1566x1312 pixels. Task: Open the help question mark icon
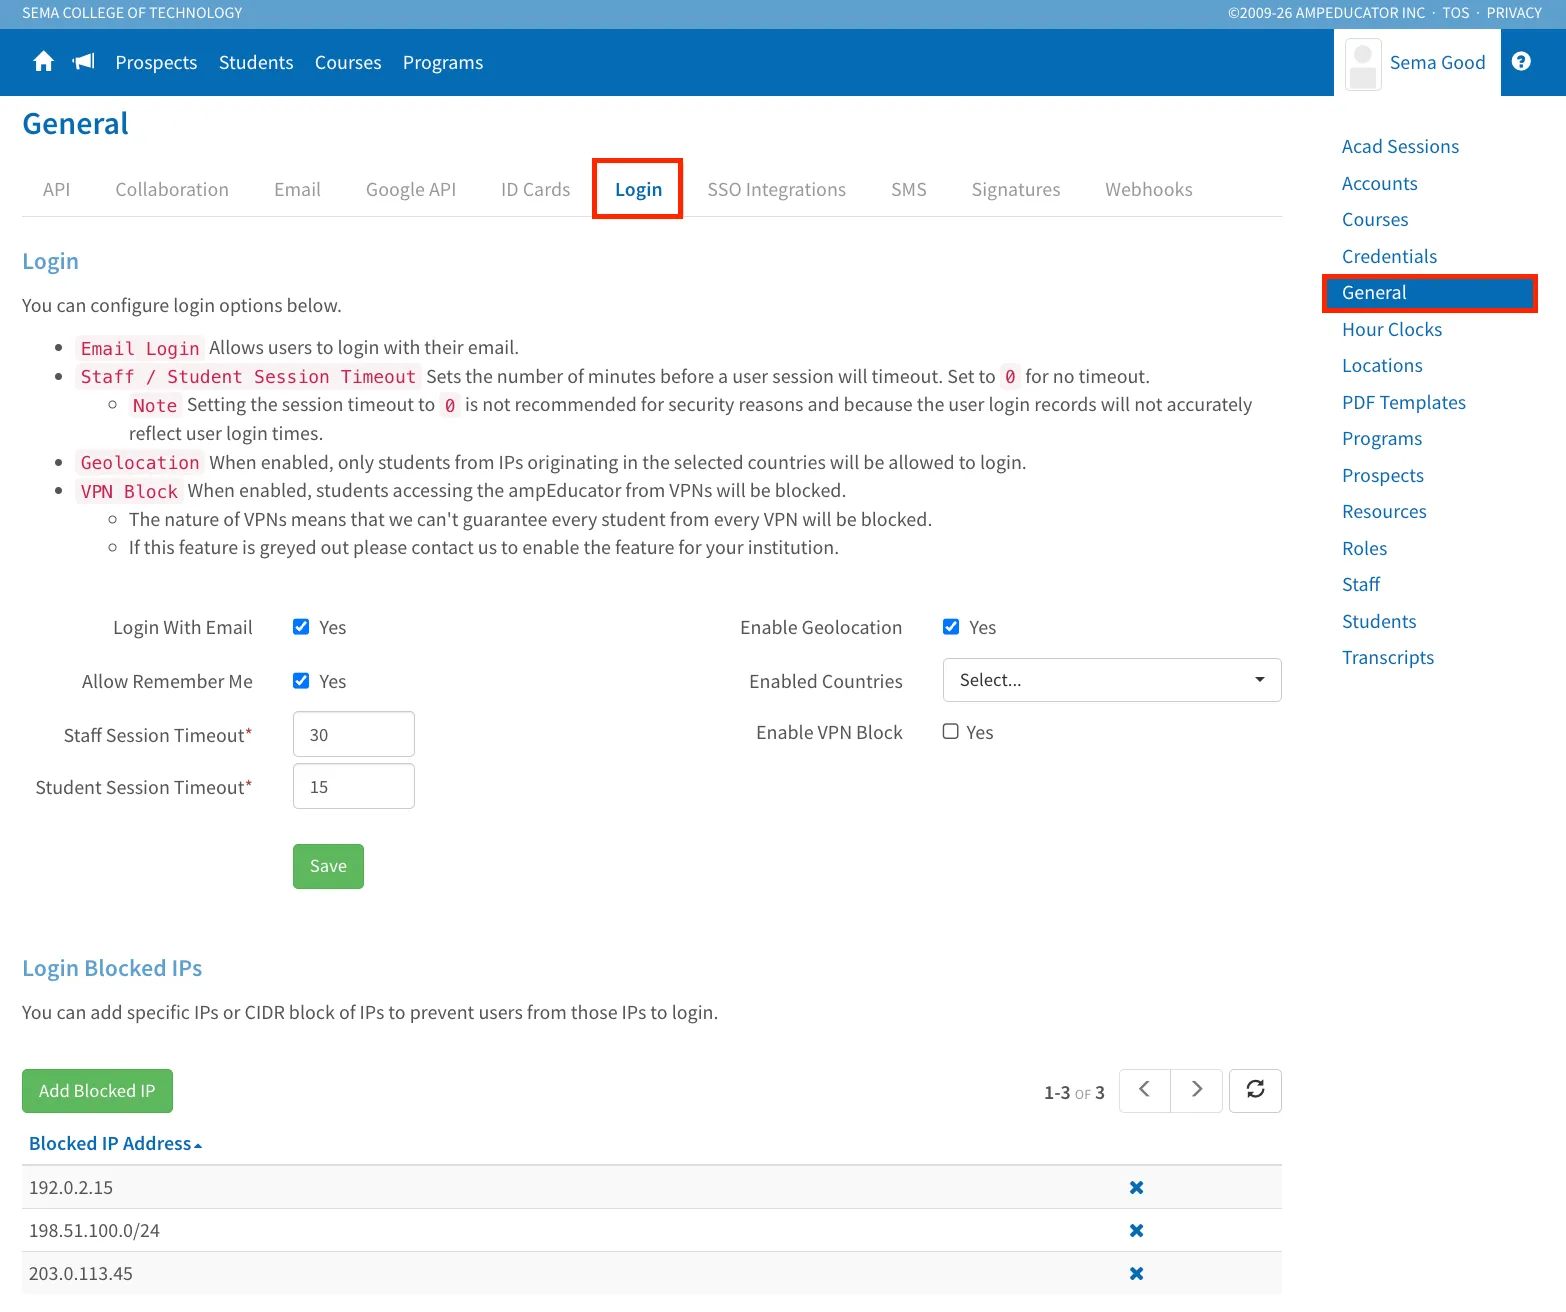(x=1521, y=62)
